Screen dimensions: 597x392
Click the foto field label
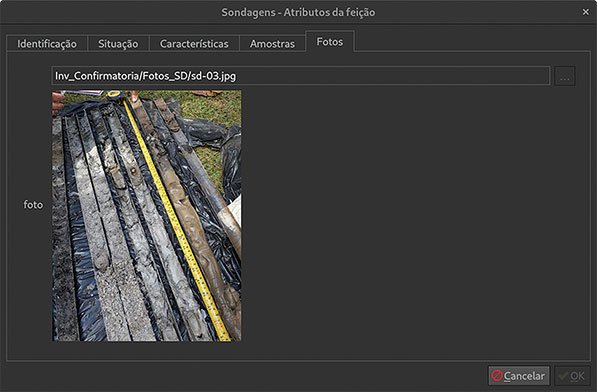coord(33,205)
